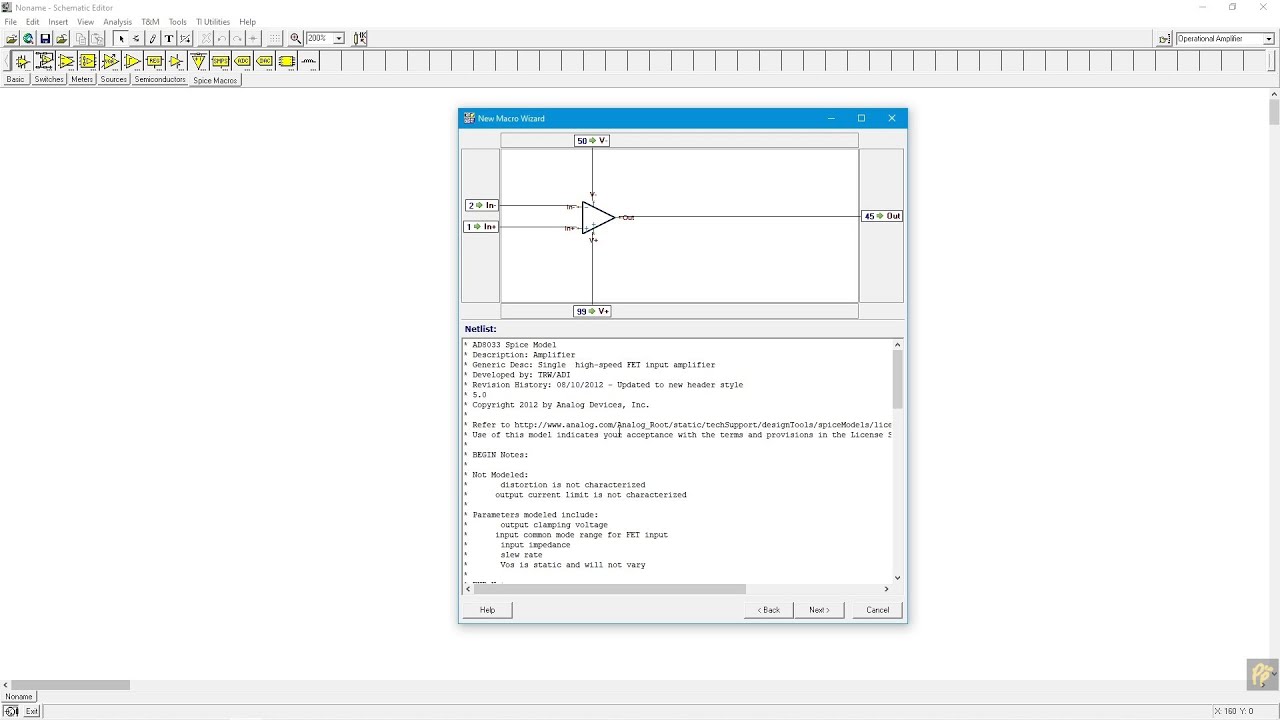This screenshot has width=1280, height=720.
Task: Switch to the Basic component tab
Action: [x=15, y=79]
